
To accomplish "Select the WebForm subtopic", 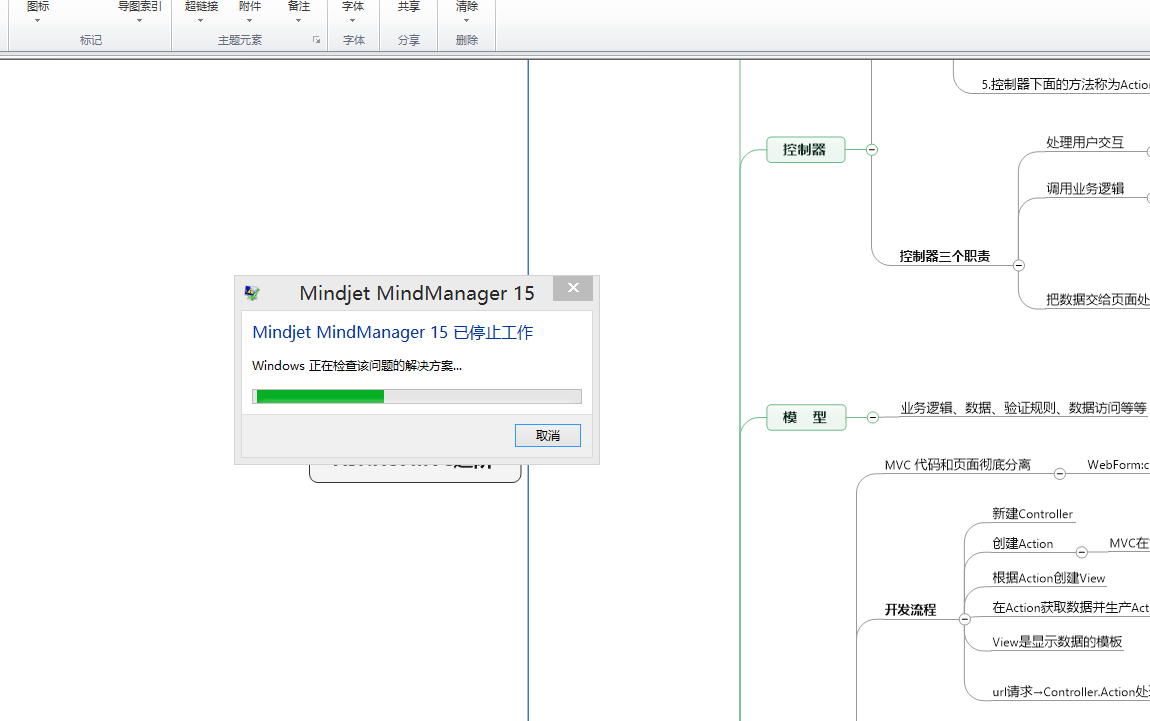I will (1118, 464).
